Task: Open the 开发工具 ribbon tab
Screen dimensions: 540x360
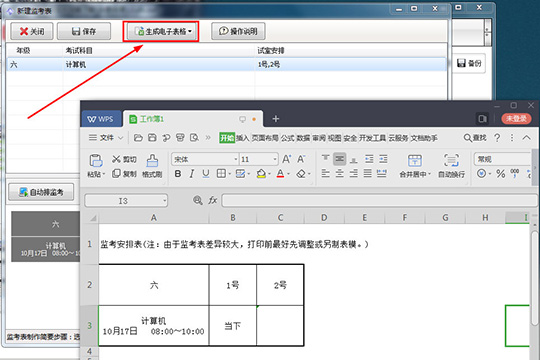Action: pyautogui.click(x=372, y=138)
